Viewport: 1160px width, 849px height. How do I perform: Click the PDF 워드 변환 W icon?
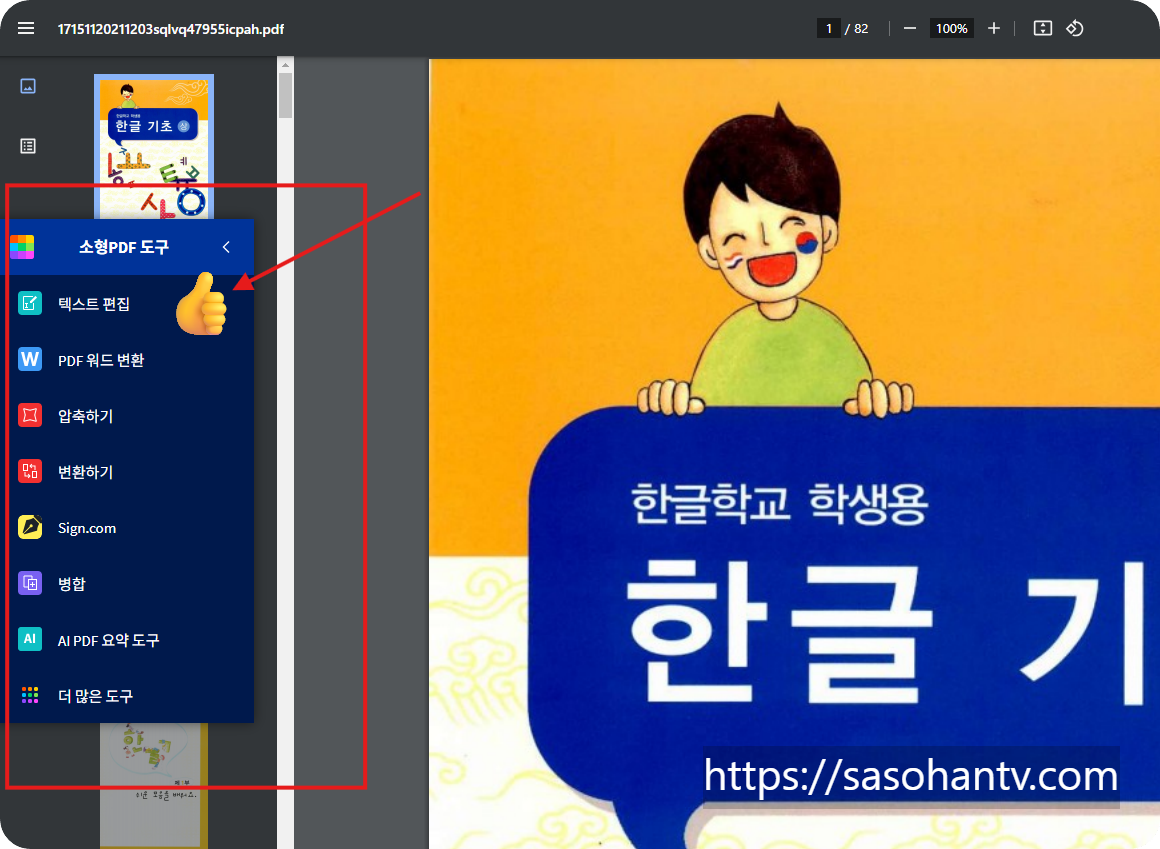pos(30,359)
